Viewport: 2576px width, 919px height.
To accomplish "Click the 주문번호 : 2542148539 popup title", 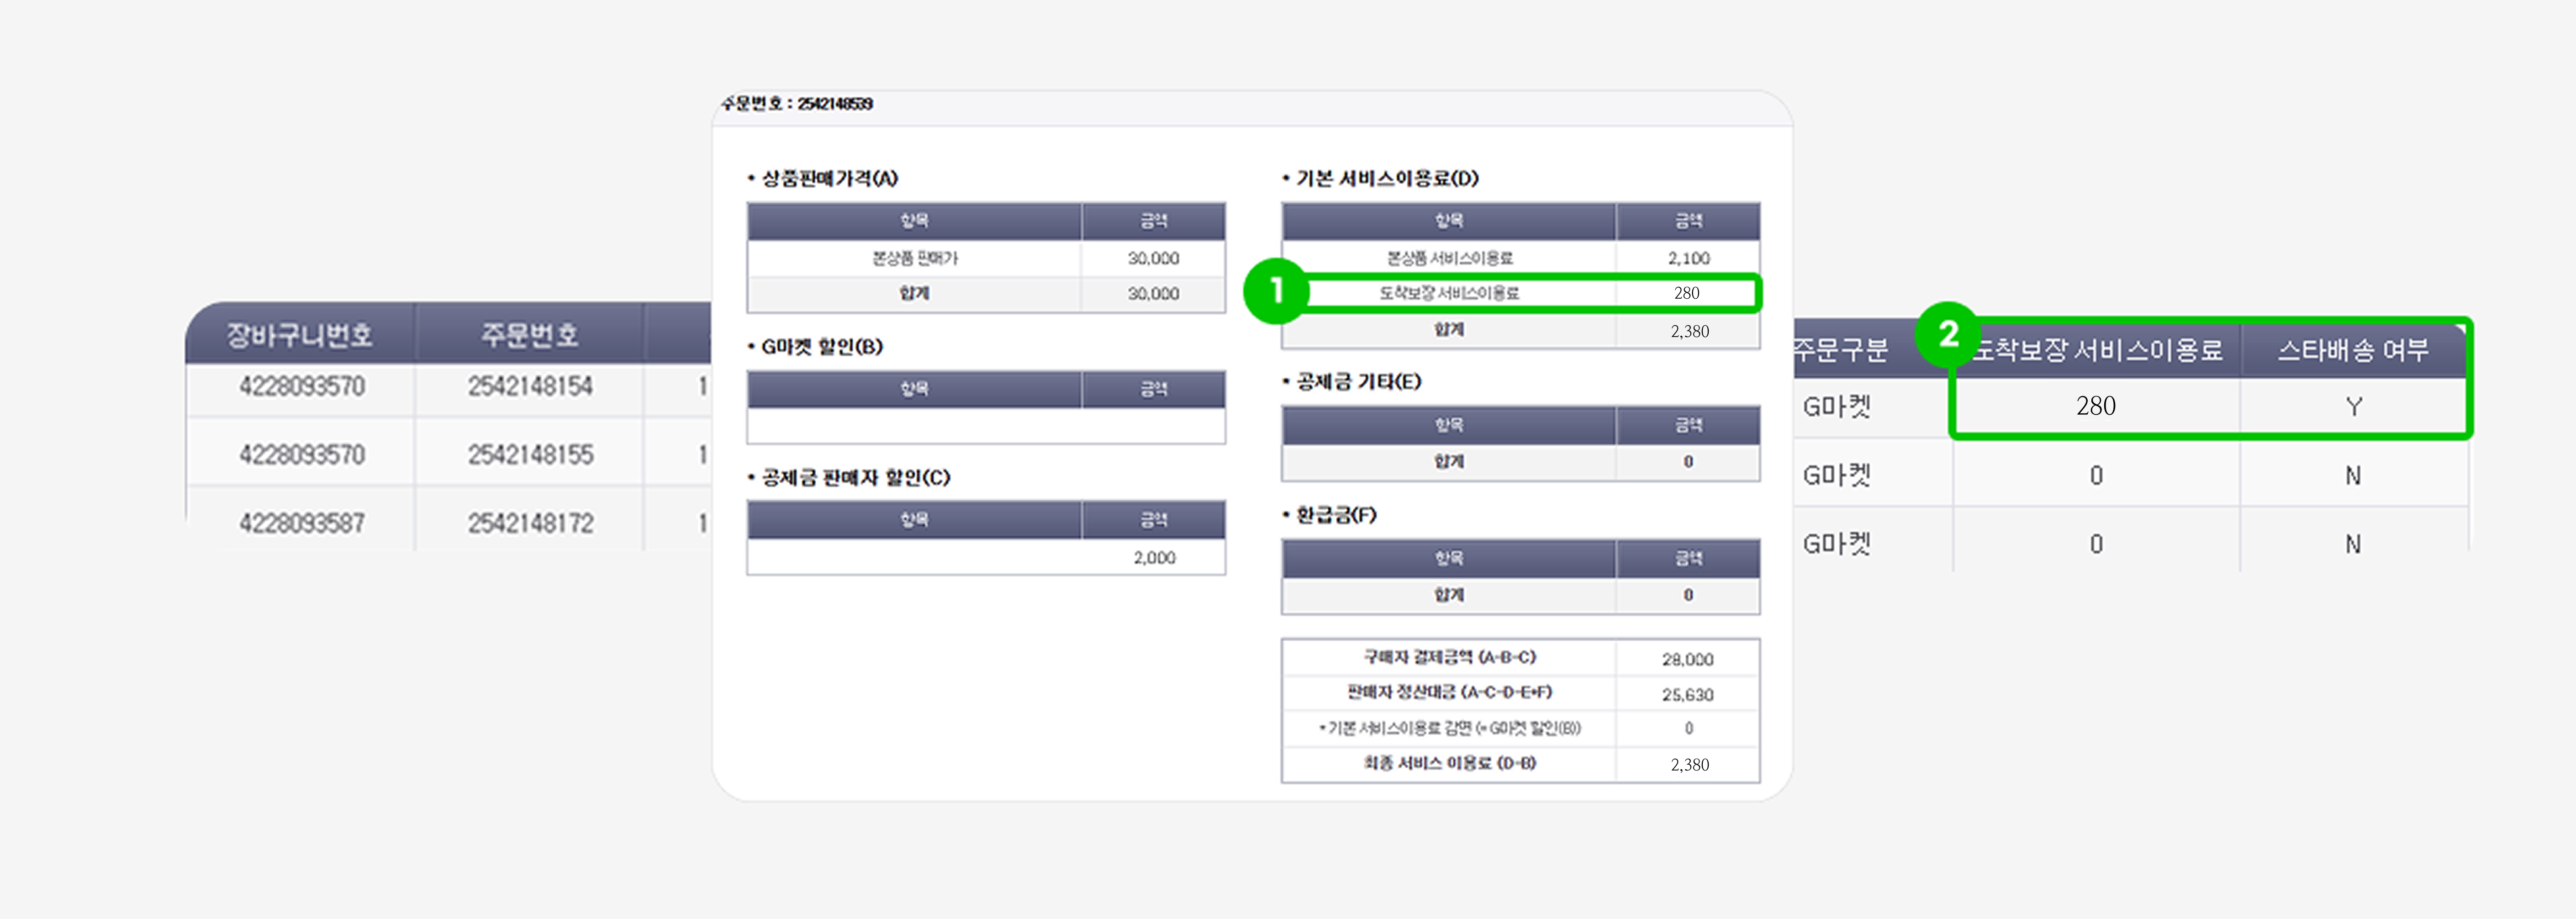I will pos(797,104).
